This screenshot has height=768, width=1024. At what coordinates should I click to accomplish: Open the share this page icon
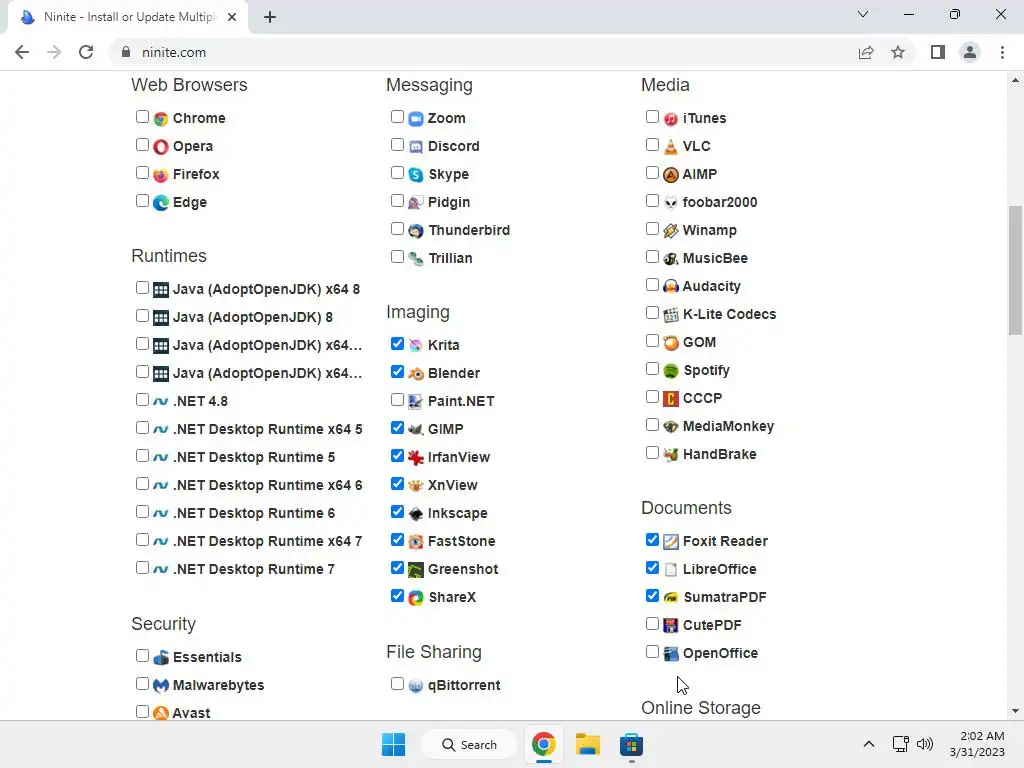(866, 52)
